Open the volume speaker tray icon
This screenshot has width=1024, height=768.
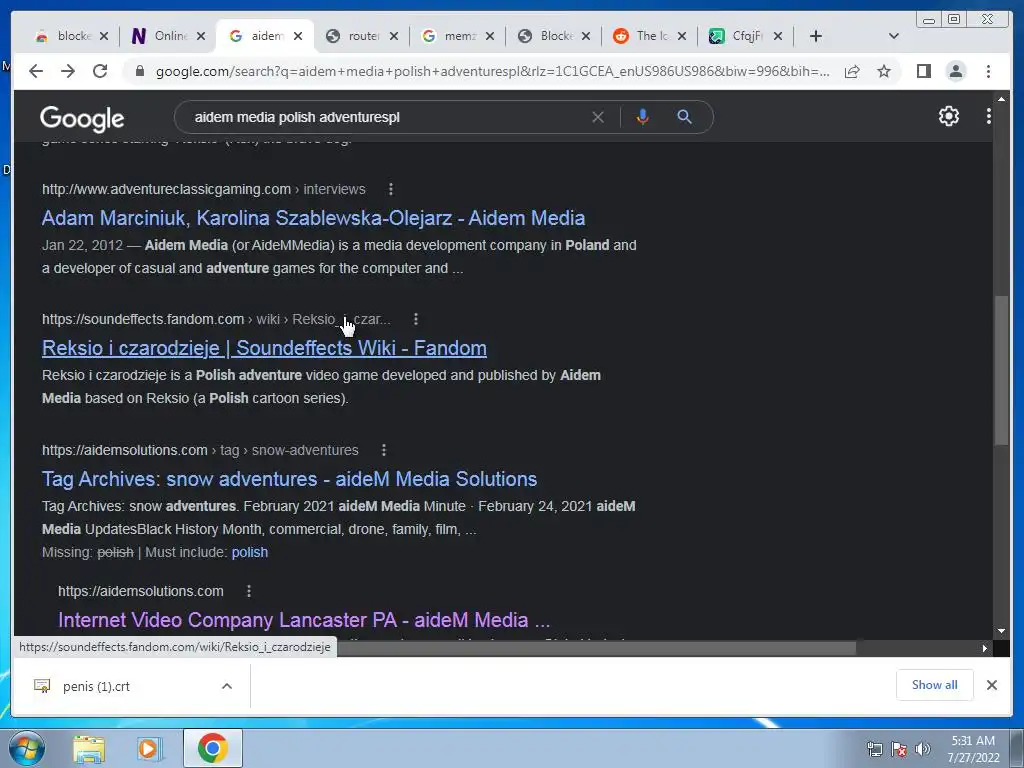pyautogui.click(x=922, y=749)
